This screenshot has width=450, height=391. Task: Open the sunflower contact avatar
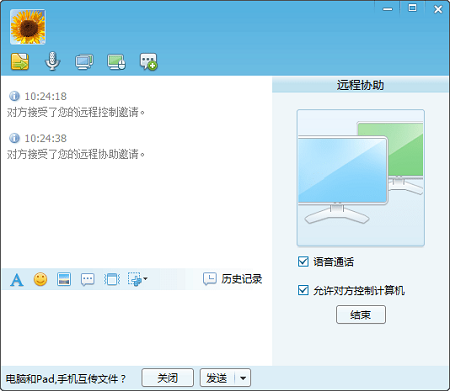point(28,27)
